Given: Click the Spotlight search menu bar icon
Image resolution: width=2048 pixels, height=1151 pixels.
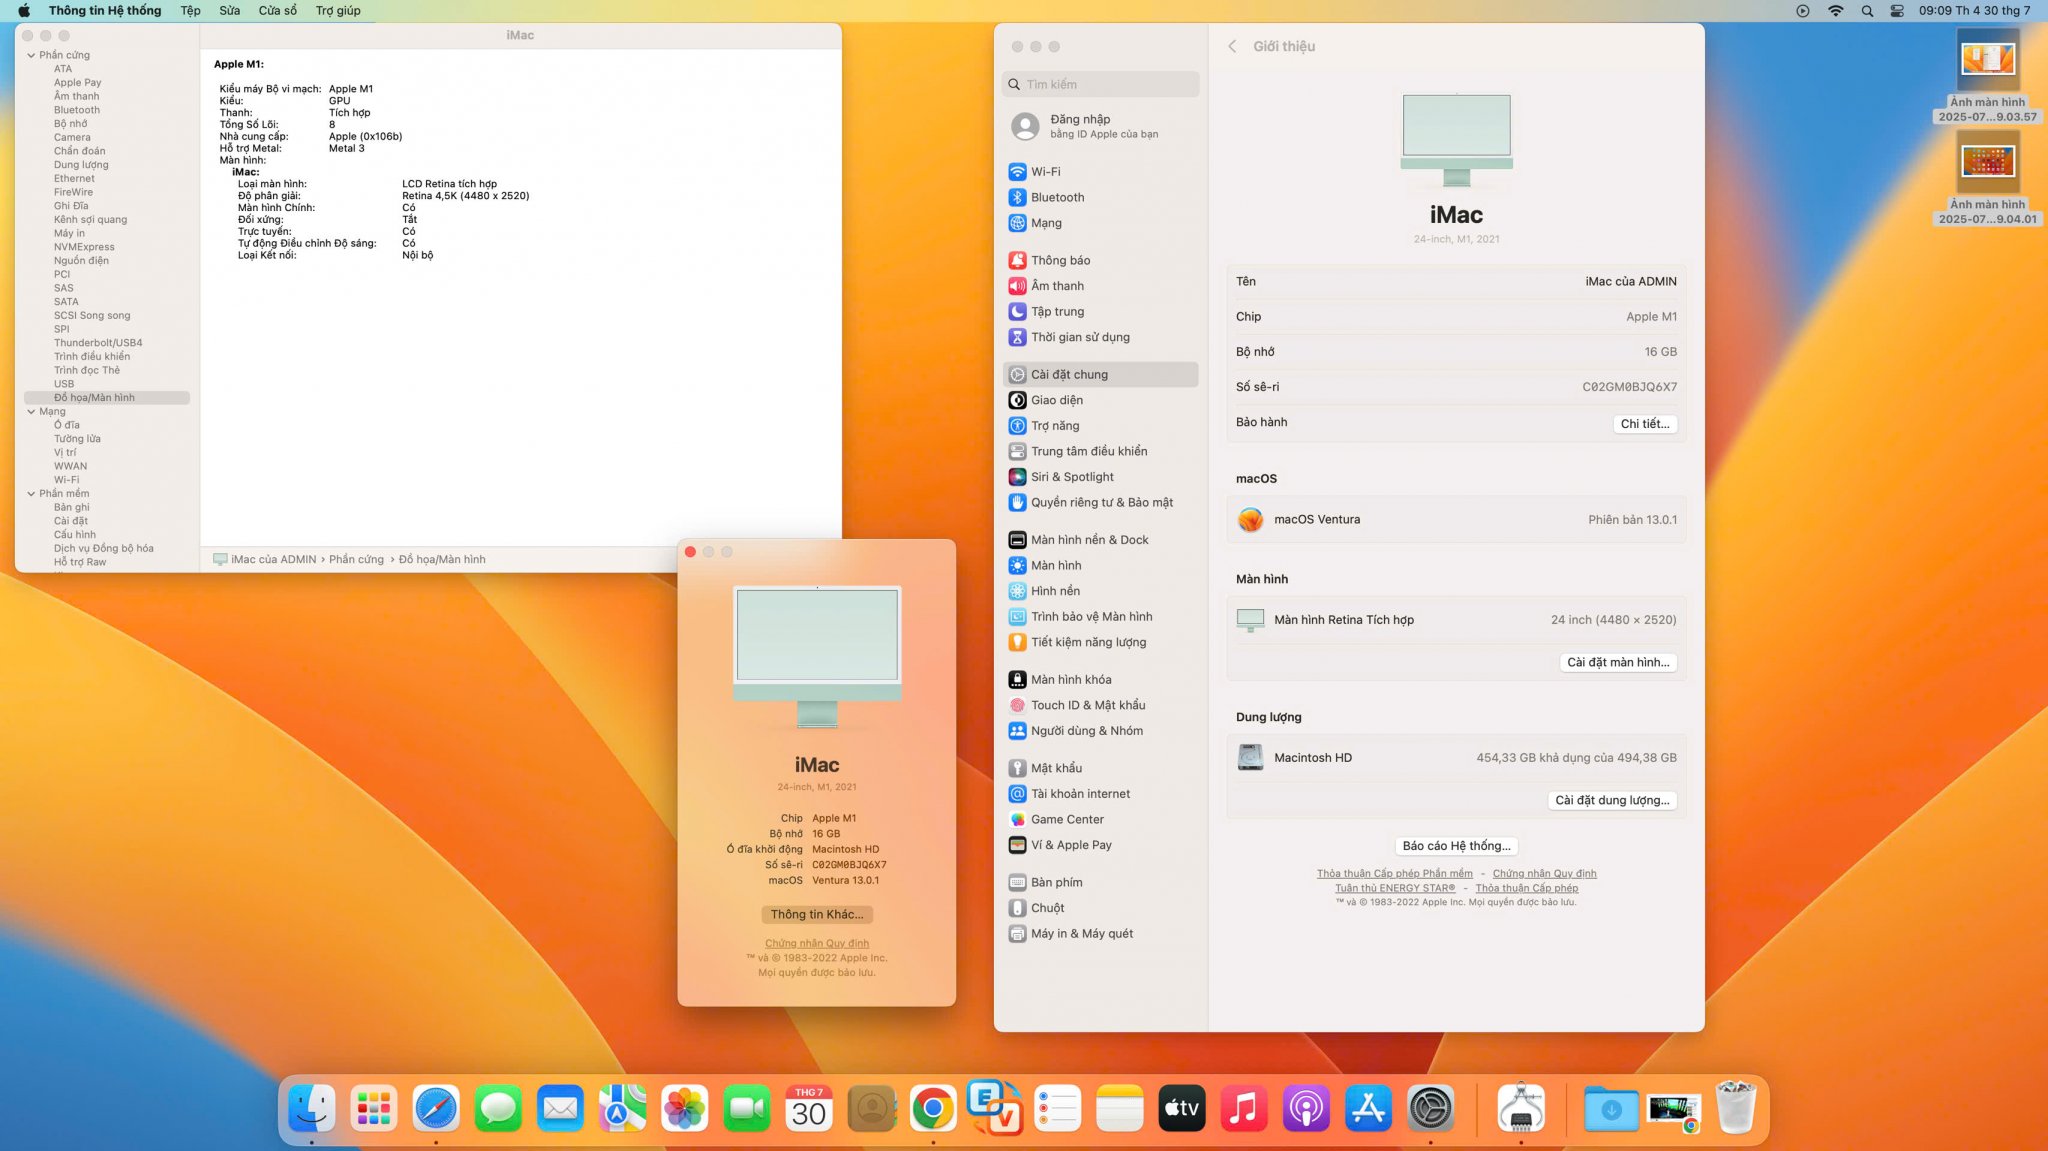Looking at the screenshot, I should (1867, 11).
